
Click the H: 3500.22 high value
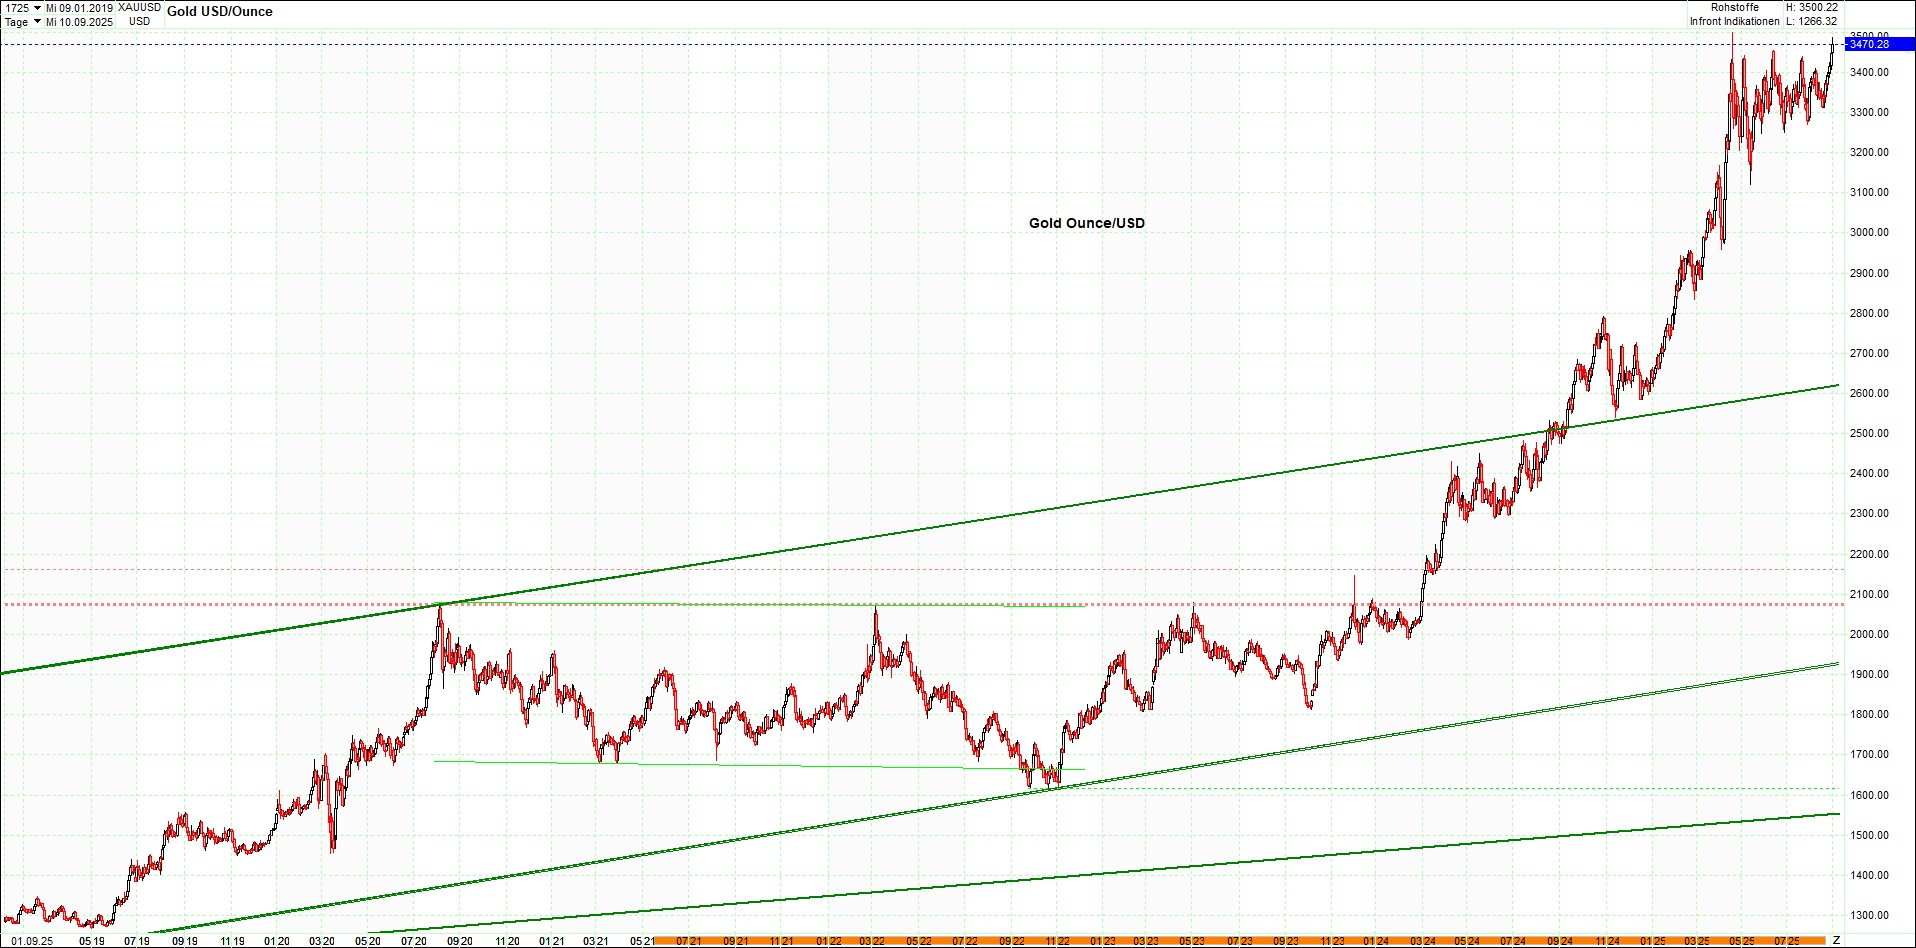point(1811,8)
